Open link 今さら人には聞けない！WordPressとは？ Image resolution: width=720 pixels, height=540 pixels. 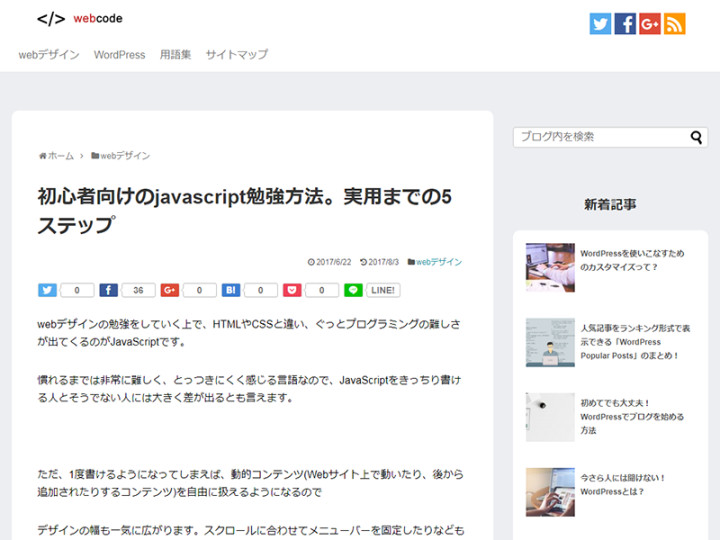coord(623,485)
